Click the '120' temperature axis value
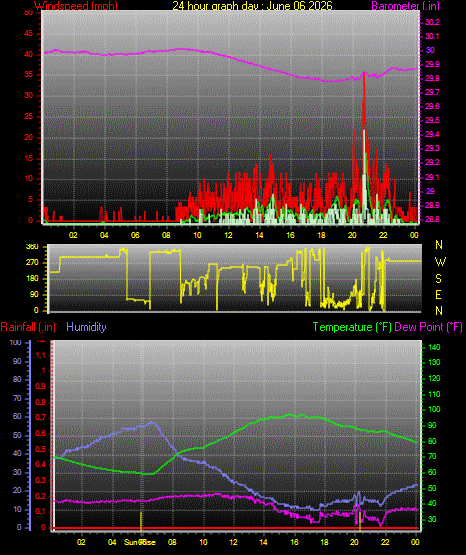This screenshot has height=555, width=466. 434,378
